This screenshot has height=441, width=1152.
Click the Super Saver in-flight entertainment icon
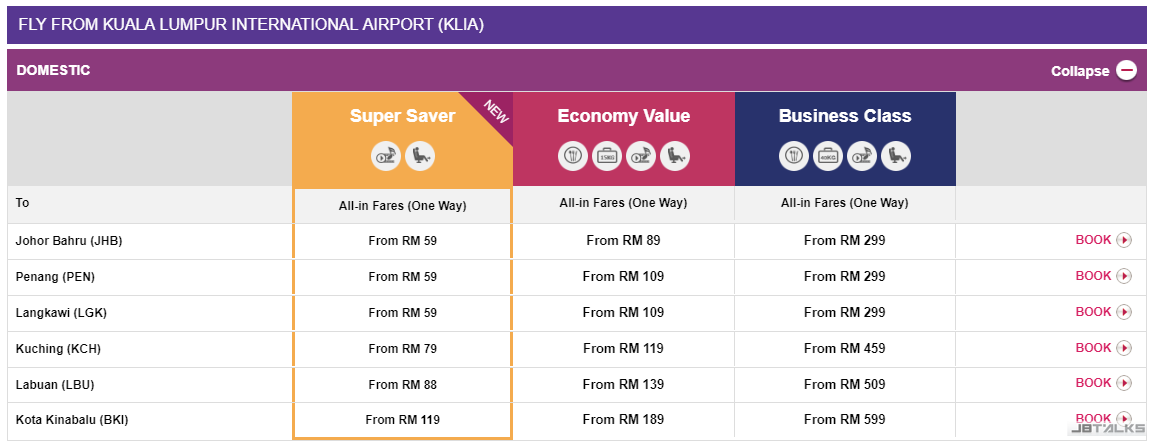pyautogui.click(x=387, y=155)
